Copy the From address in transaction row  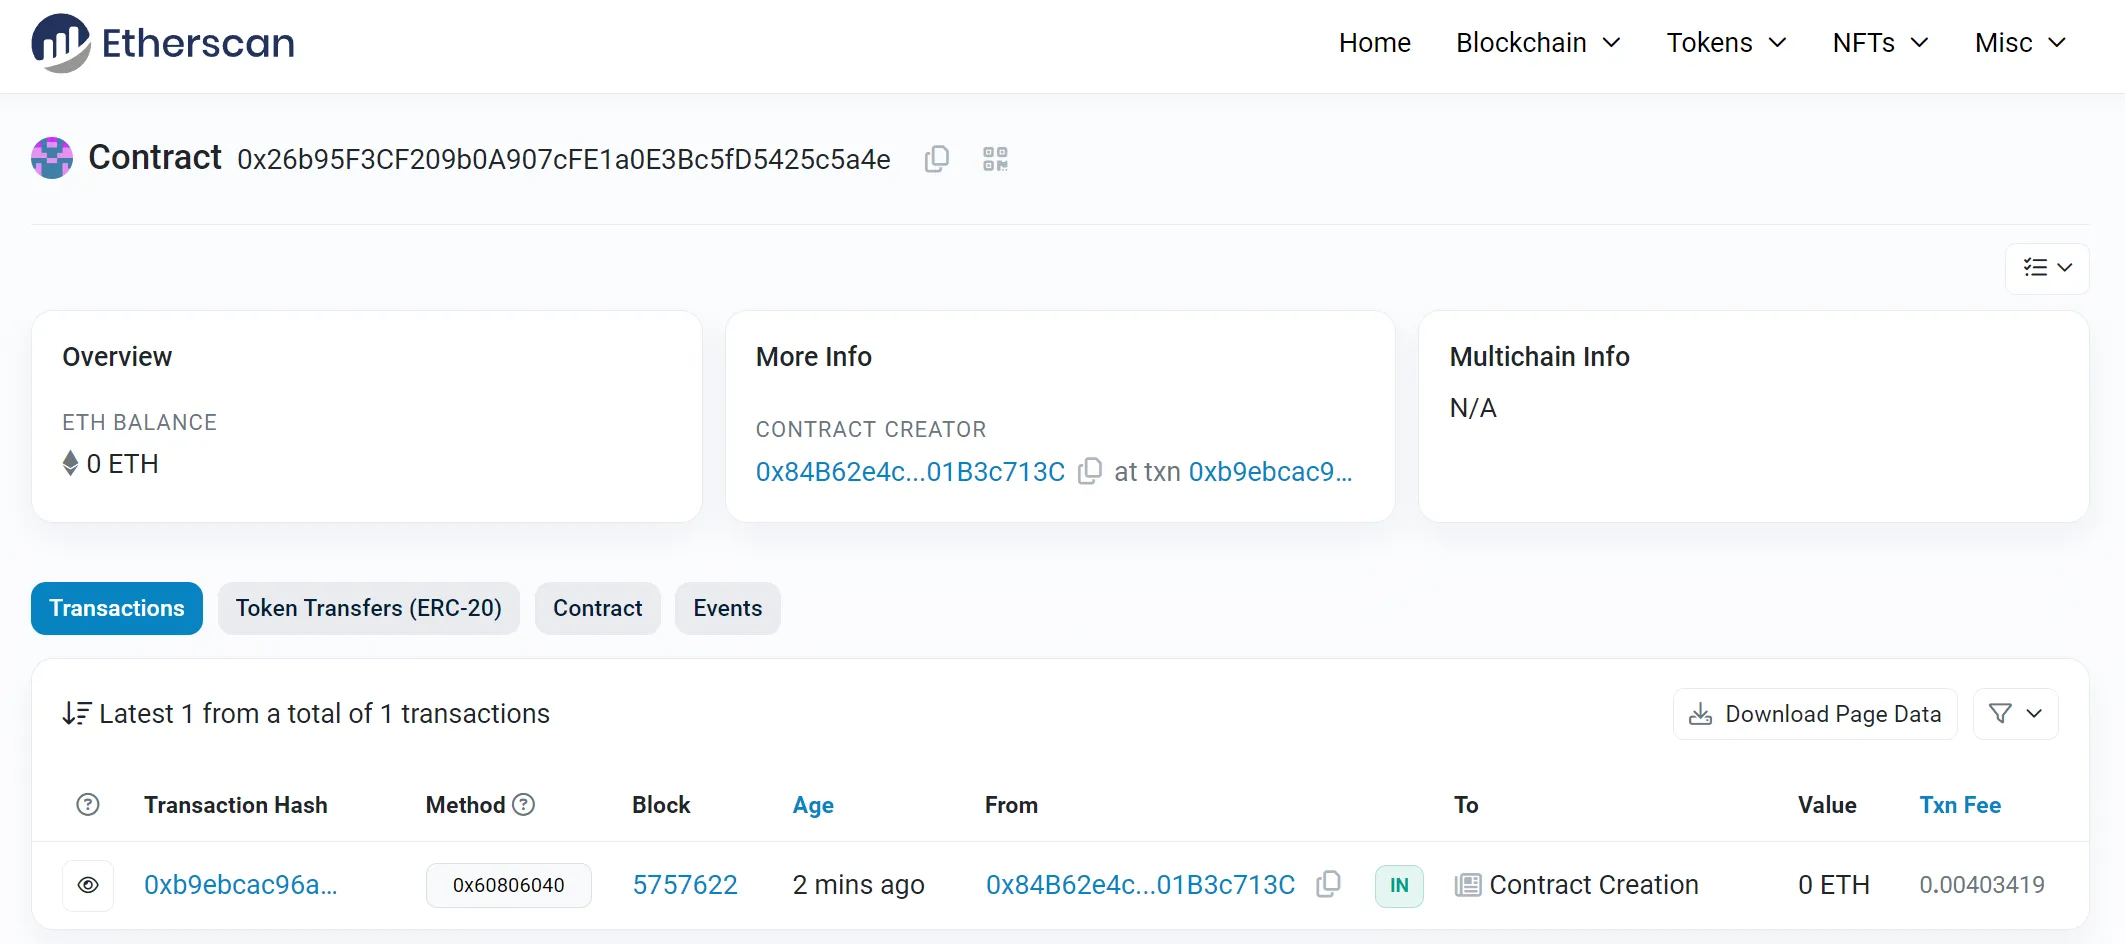[x=1328, y=884]
